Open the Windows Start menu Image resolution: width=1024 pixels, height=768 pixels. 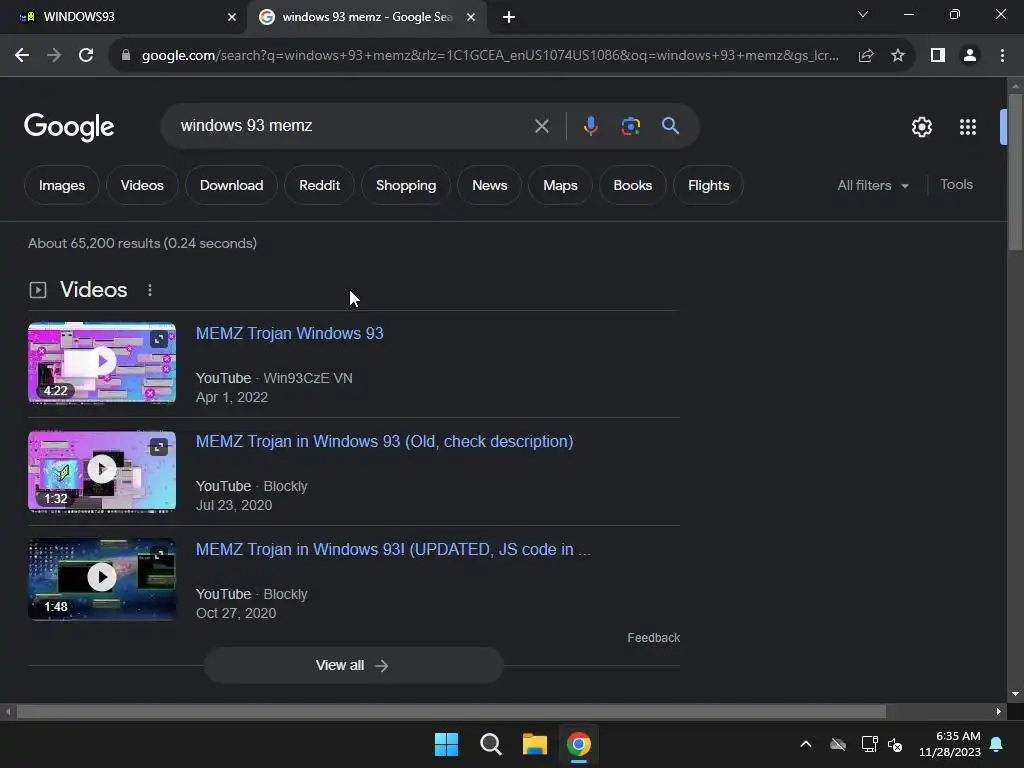point(447,744)
